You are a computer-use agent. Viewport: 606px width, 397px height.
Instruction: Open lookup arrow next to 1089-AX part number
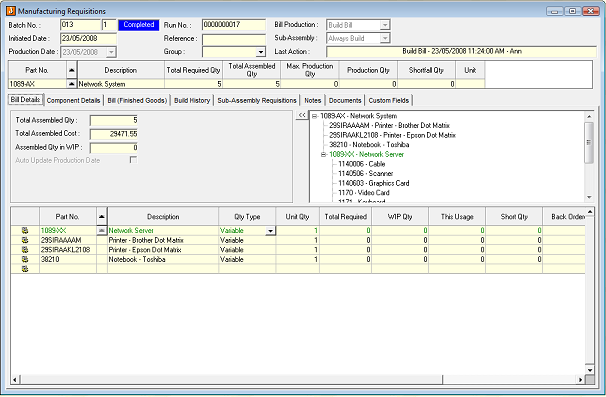[71, 83]
